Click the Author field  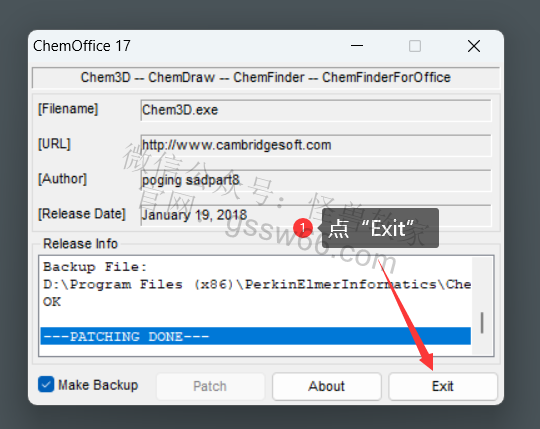click(316, 180)
